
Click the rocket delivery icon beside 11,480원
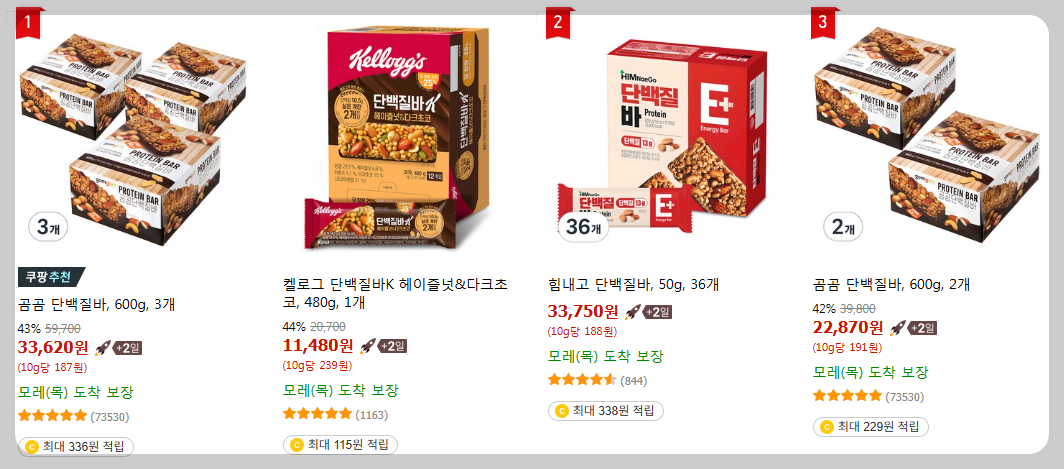[367, 345]
